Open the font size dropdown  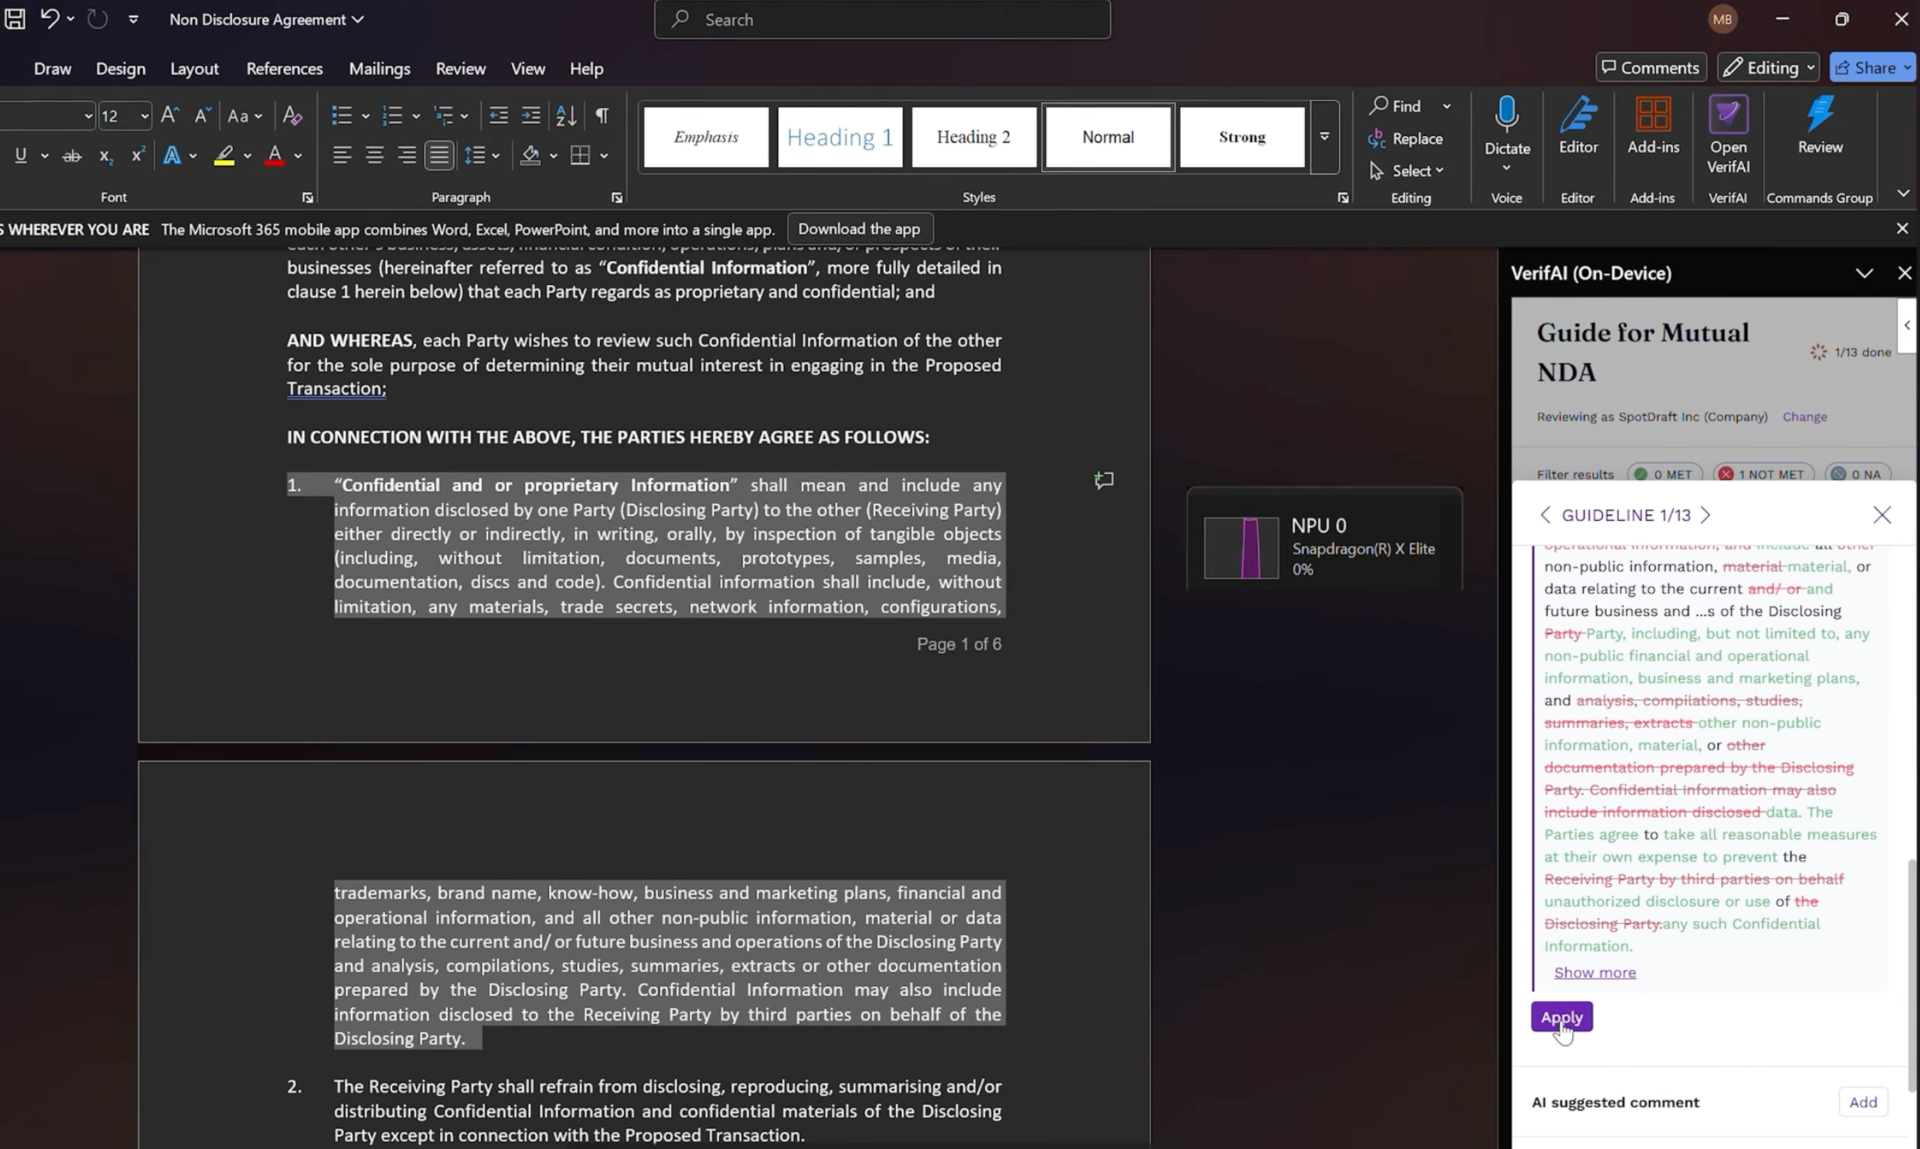point(141,115)
